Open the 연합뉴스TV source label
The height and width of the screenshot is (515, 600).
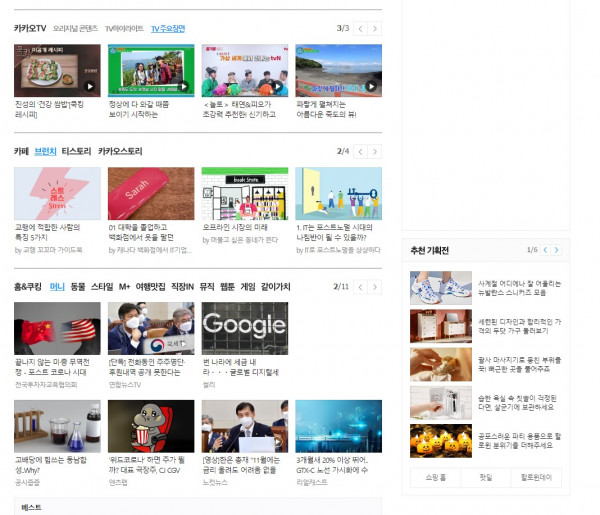[125, 385]
